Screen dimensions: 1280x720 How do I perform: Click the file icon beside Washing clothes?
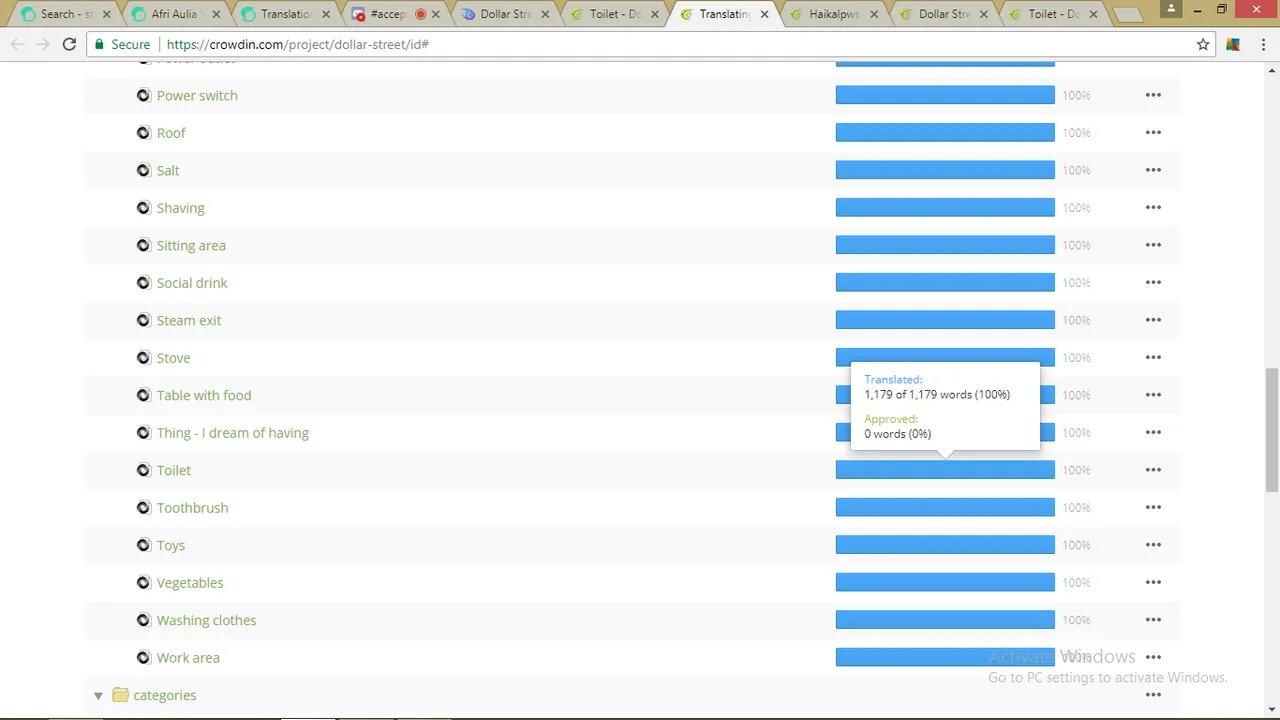pos(143,620)
